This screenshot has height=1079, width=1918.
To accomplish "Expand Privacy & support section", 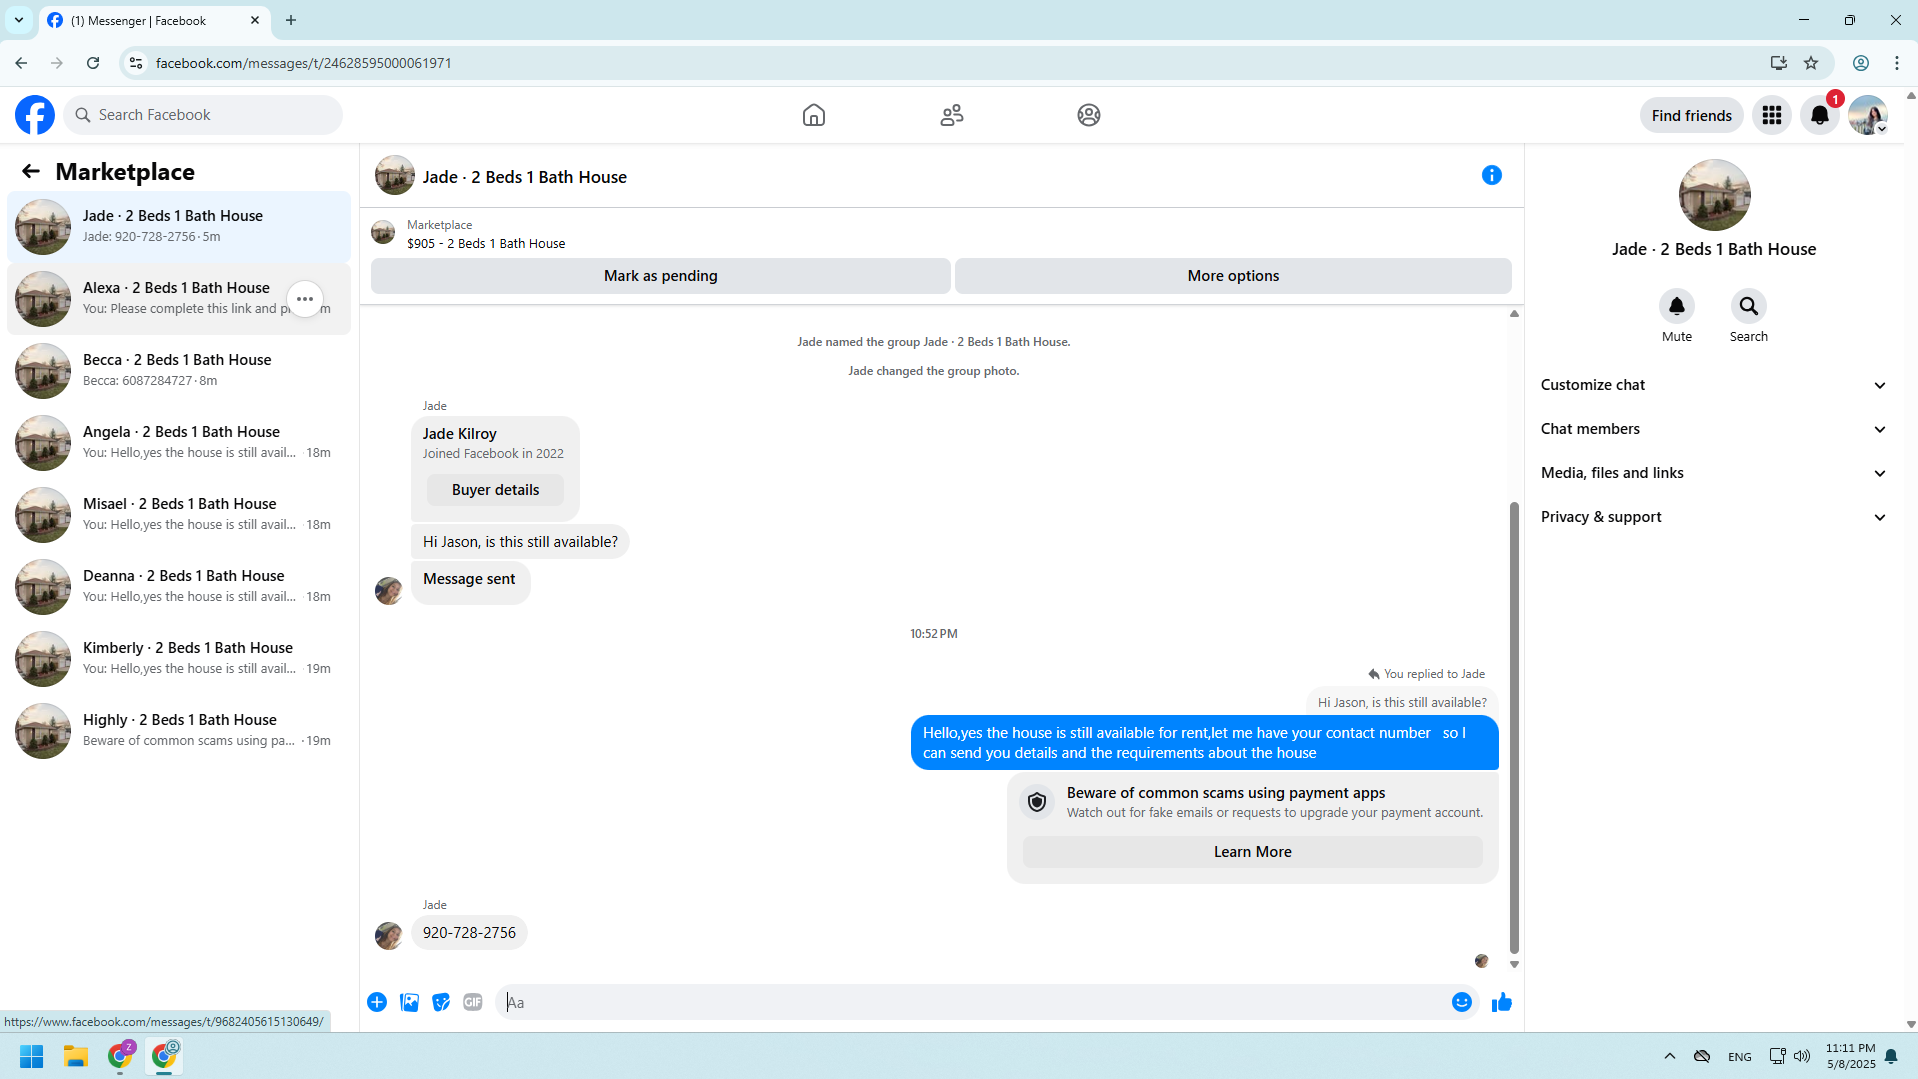I will (x=1714, y=517).
